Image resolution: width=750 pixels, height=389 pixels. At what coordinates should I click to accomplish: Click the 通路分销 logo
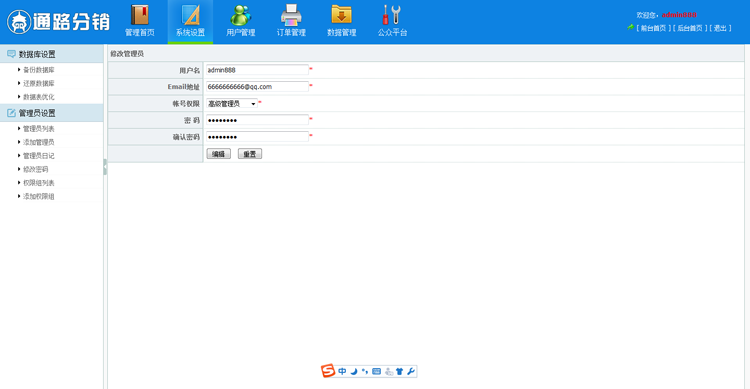(x=58, y=22)
